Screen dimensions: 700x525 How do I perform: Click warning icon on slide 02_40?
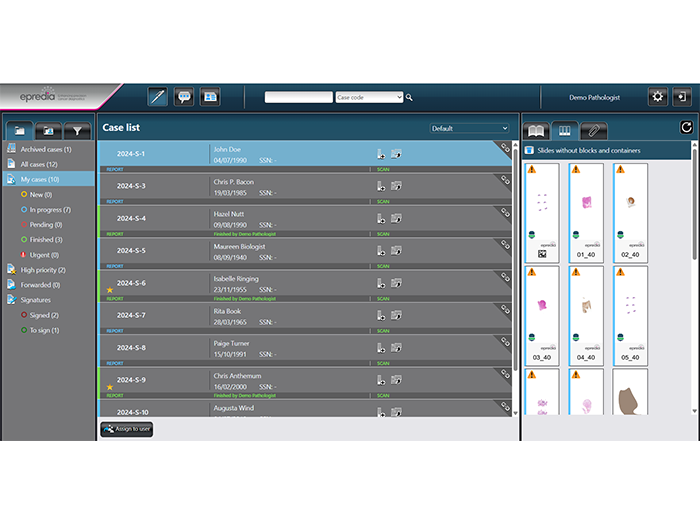click(621, 170)
